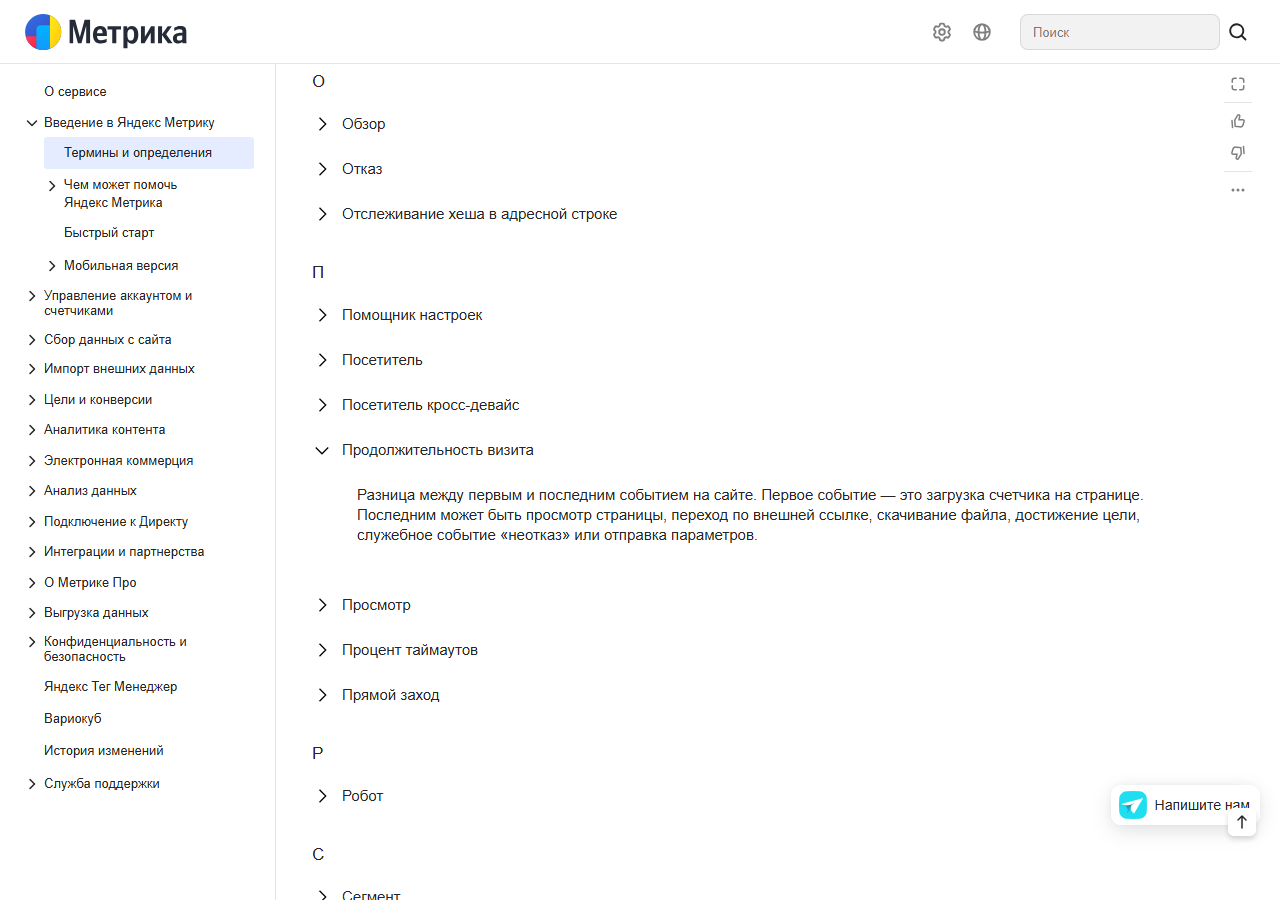Expand Чем может помочь Яндекс Метрика chevron
1280x900 pixels.
[x=52, y=186]
